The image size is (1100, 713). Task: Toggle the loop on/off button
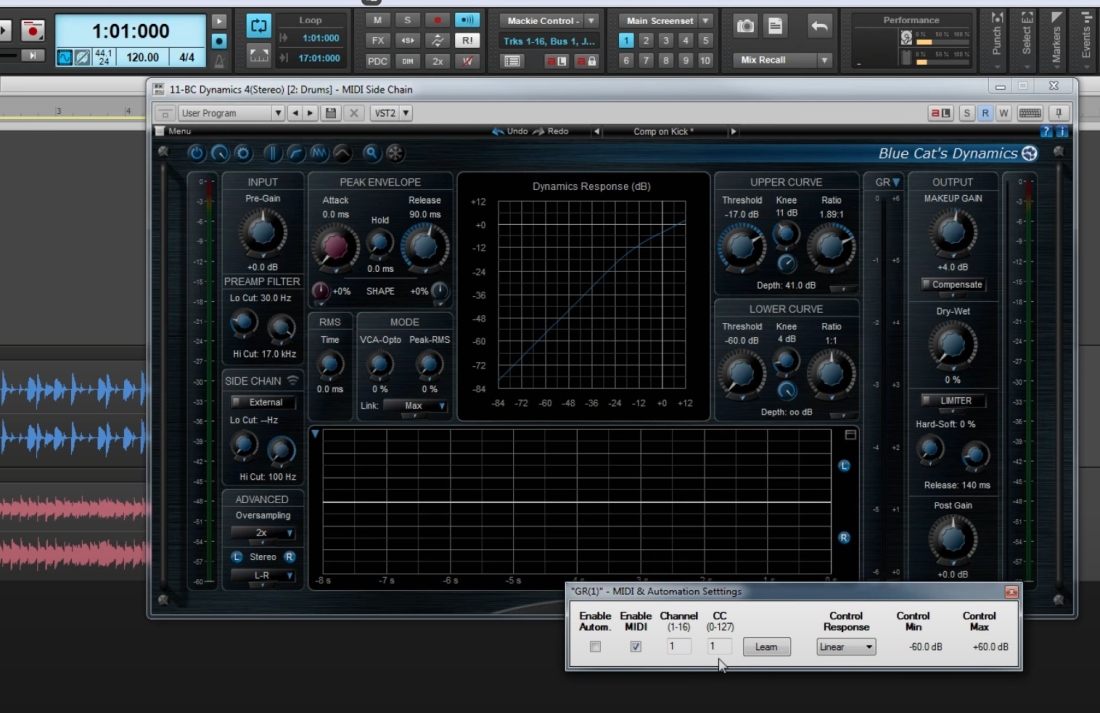(258, 27)
